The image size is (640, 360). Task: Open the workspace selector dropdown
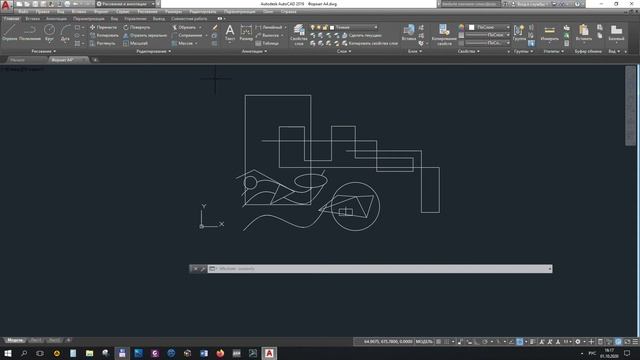coord(126,4)
